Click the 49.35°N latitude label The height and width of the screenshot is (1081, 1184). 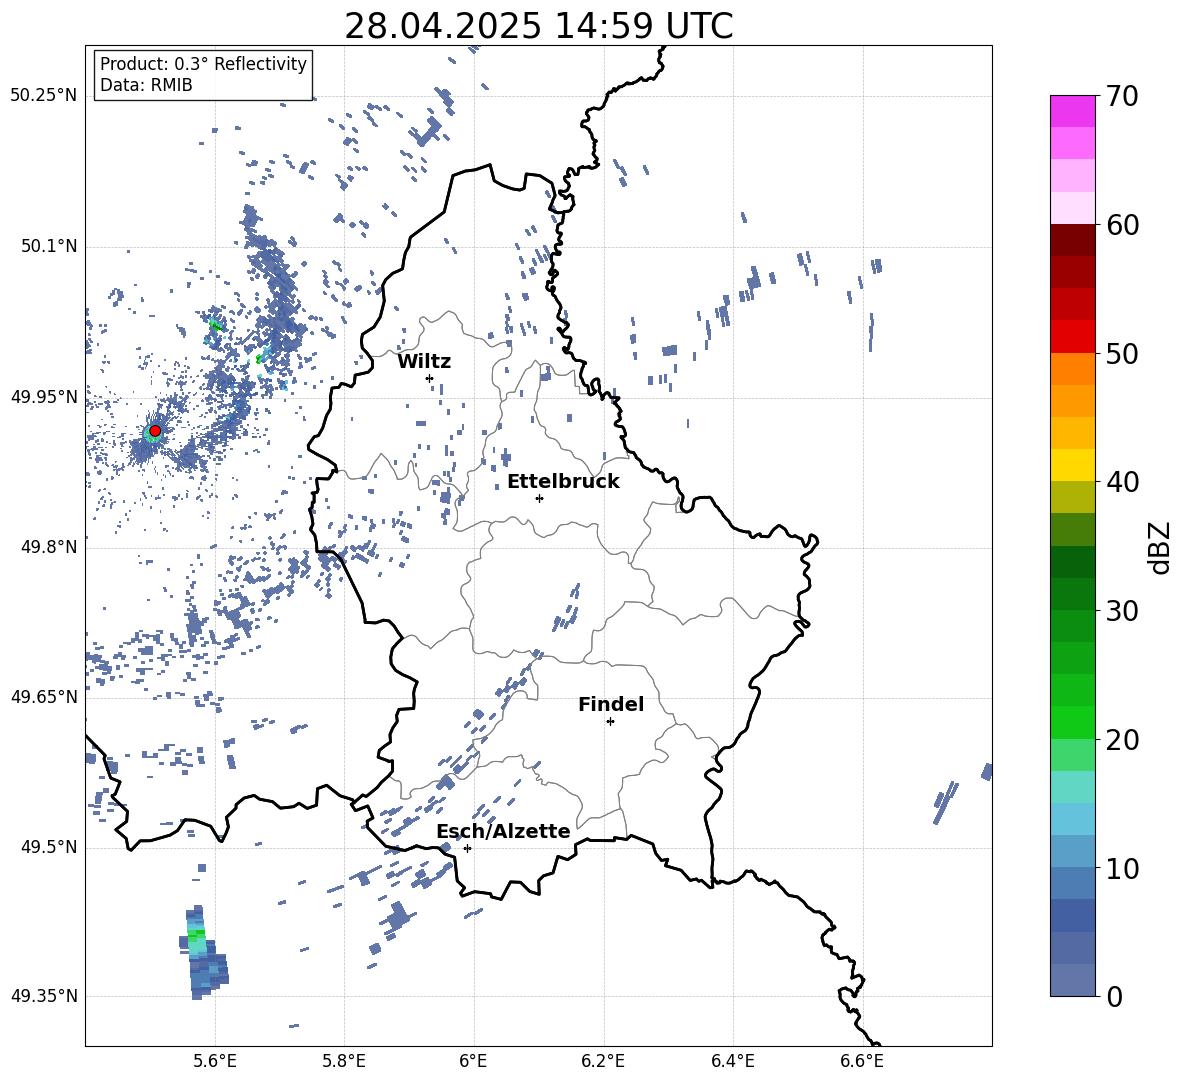tap(44, 996)
